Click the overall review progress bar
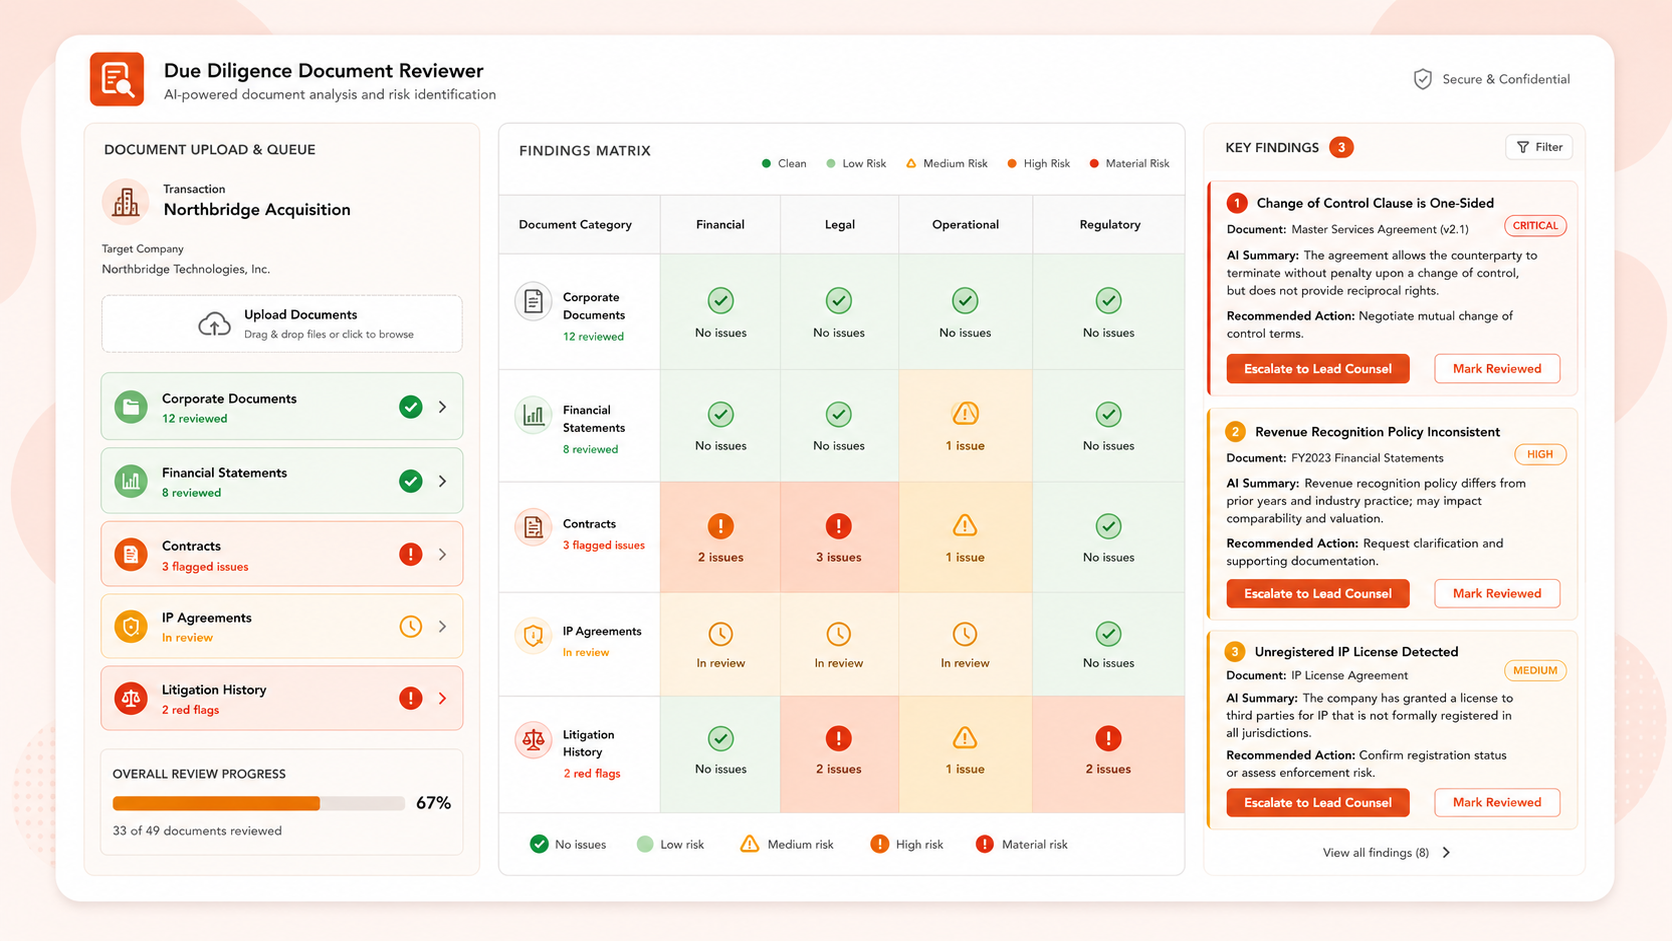 pos(258,803)
